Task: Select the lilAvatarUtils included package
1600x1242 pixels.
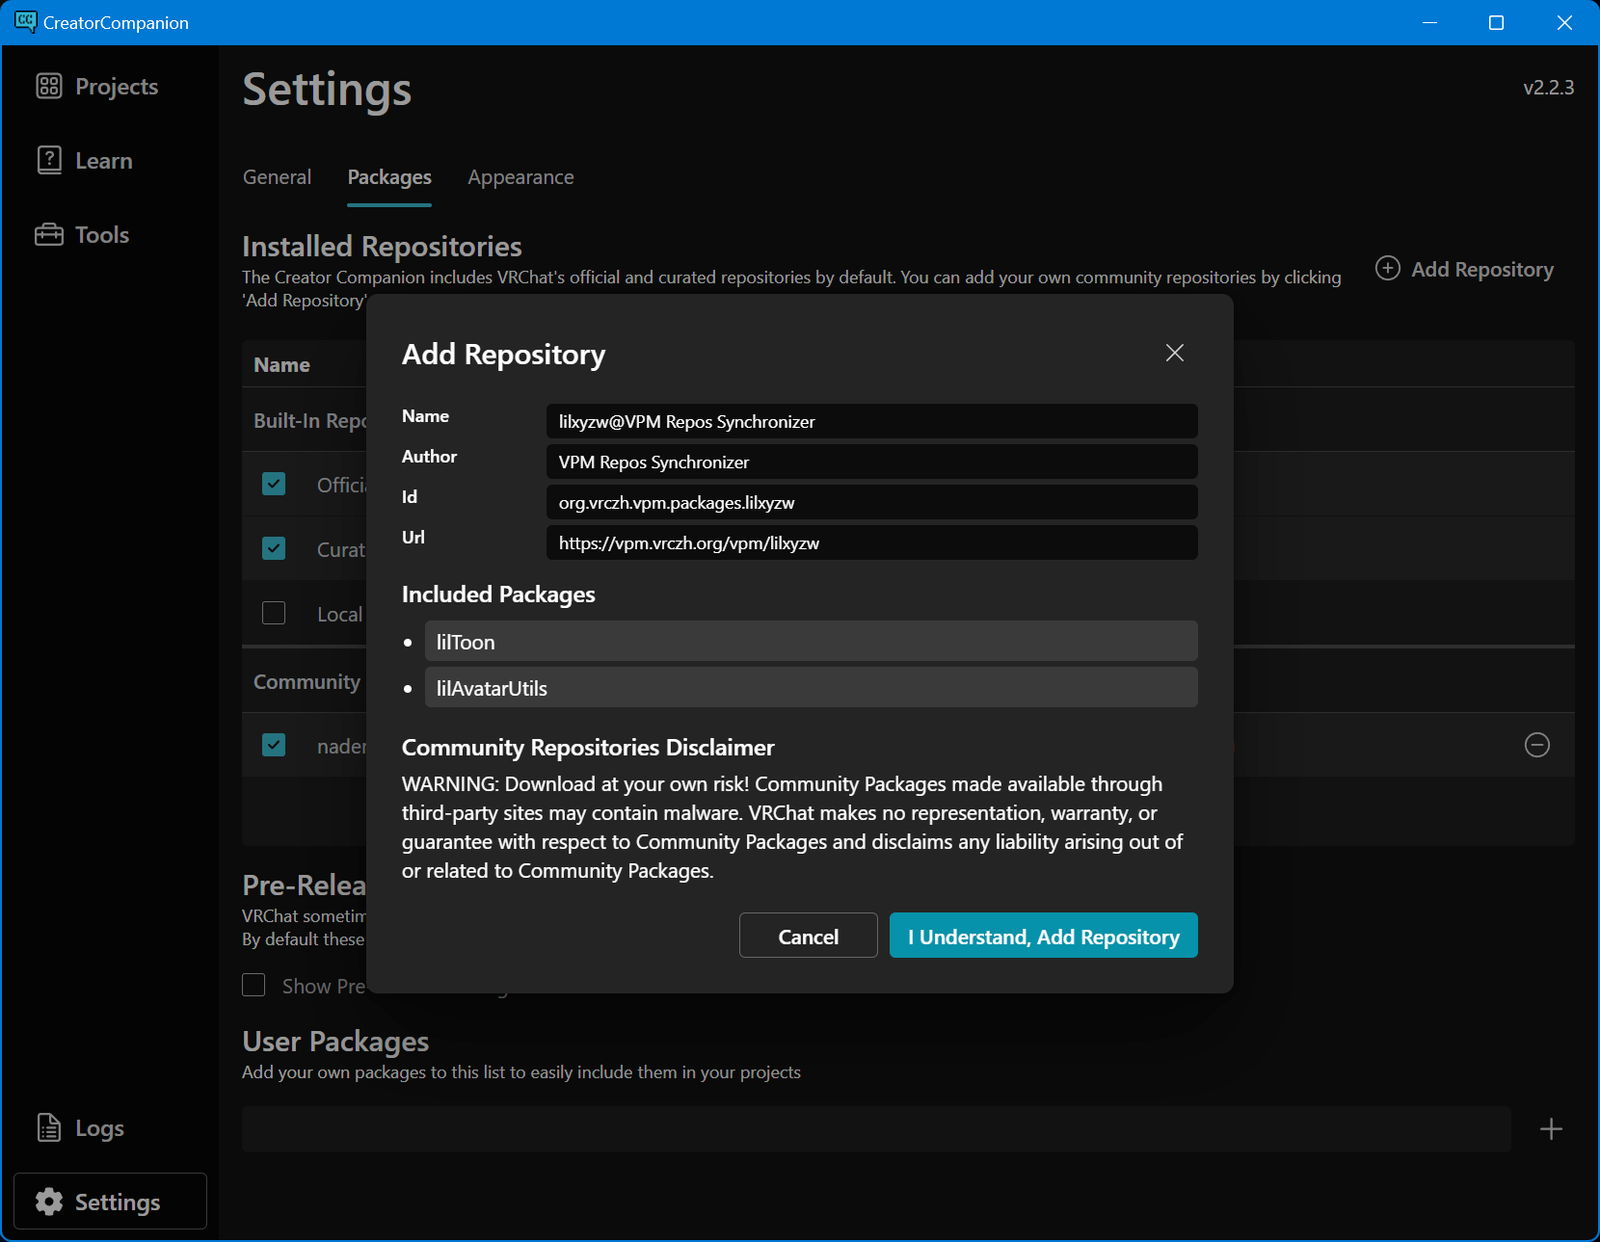Action: point(811,687)
